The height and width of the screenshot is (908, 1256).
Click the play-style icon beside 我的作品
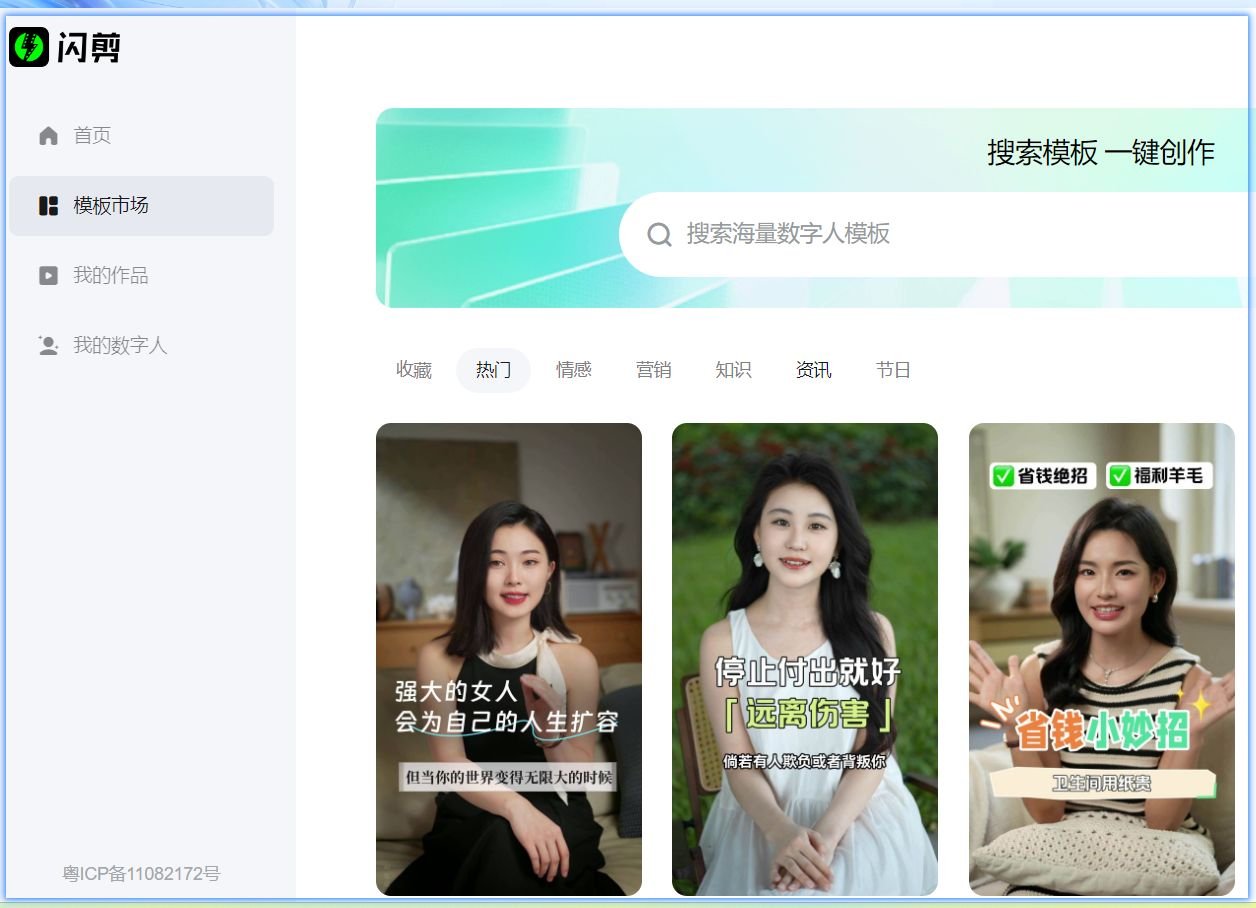47,275
